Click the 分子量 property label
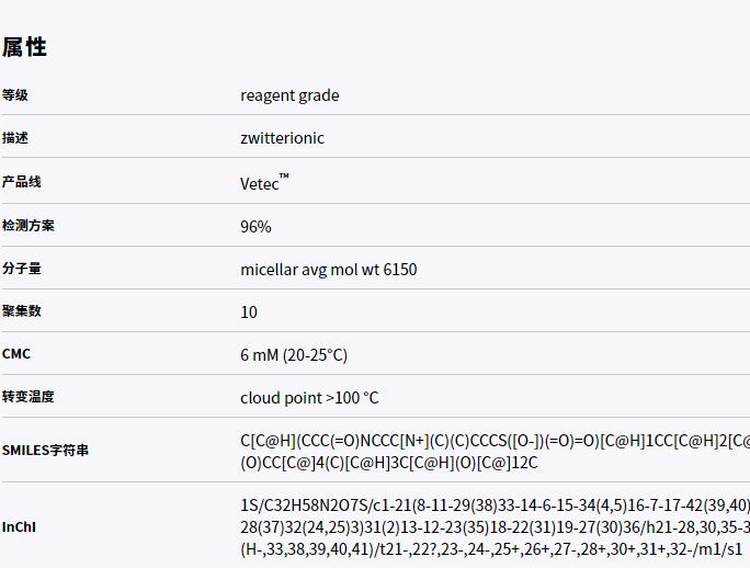The image size is (750, 568). coord(21,269)
